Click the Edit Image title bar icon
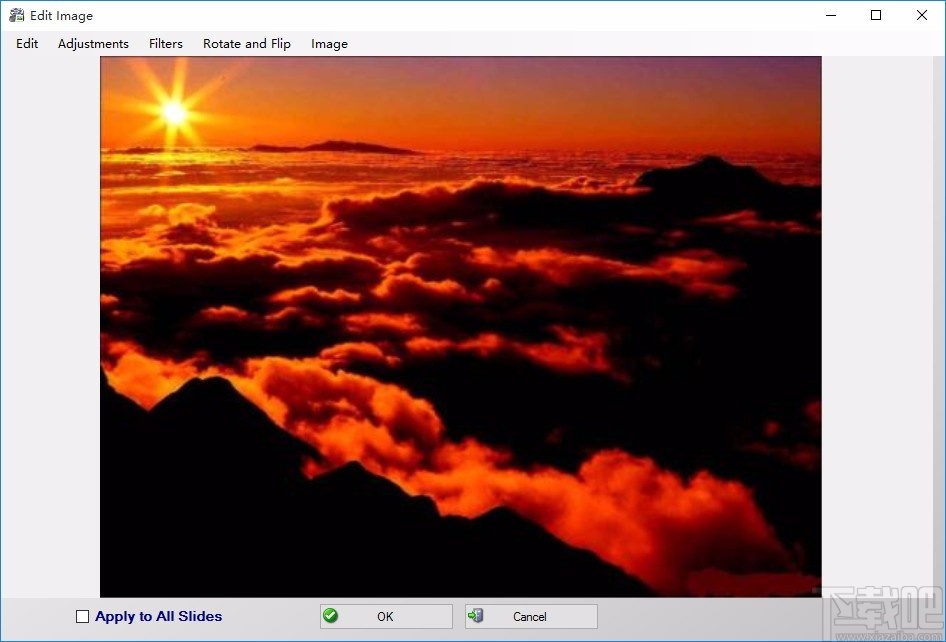This screenshot has height=642, width=946. click(16, 15)
